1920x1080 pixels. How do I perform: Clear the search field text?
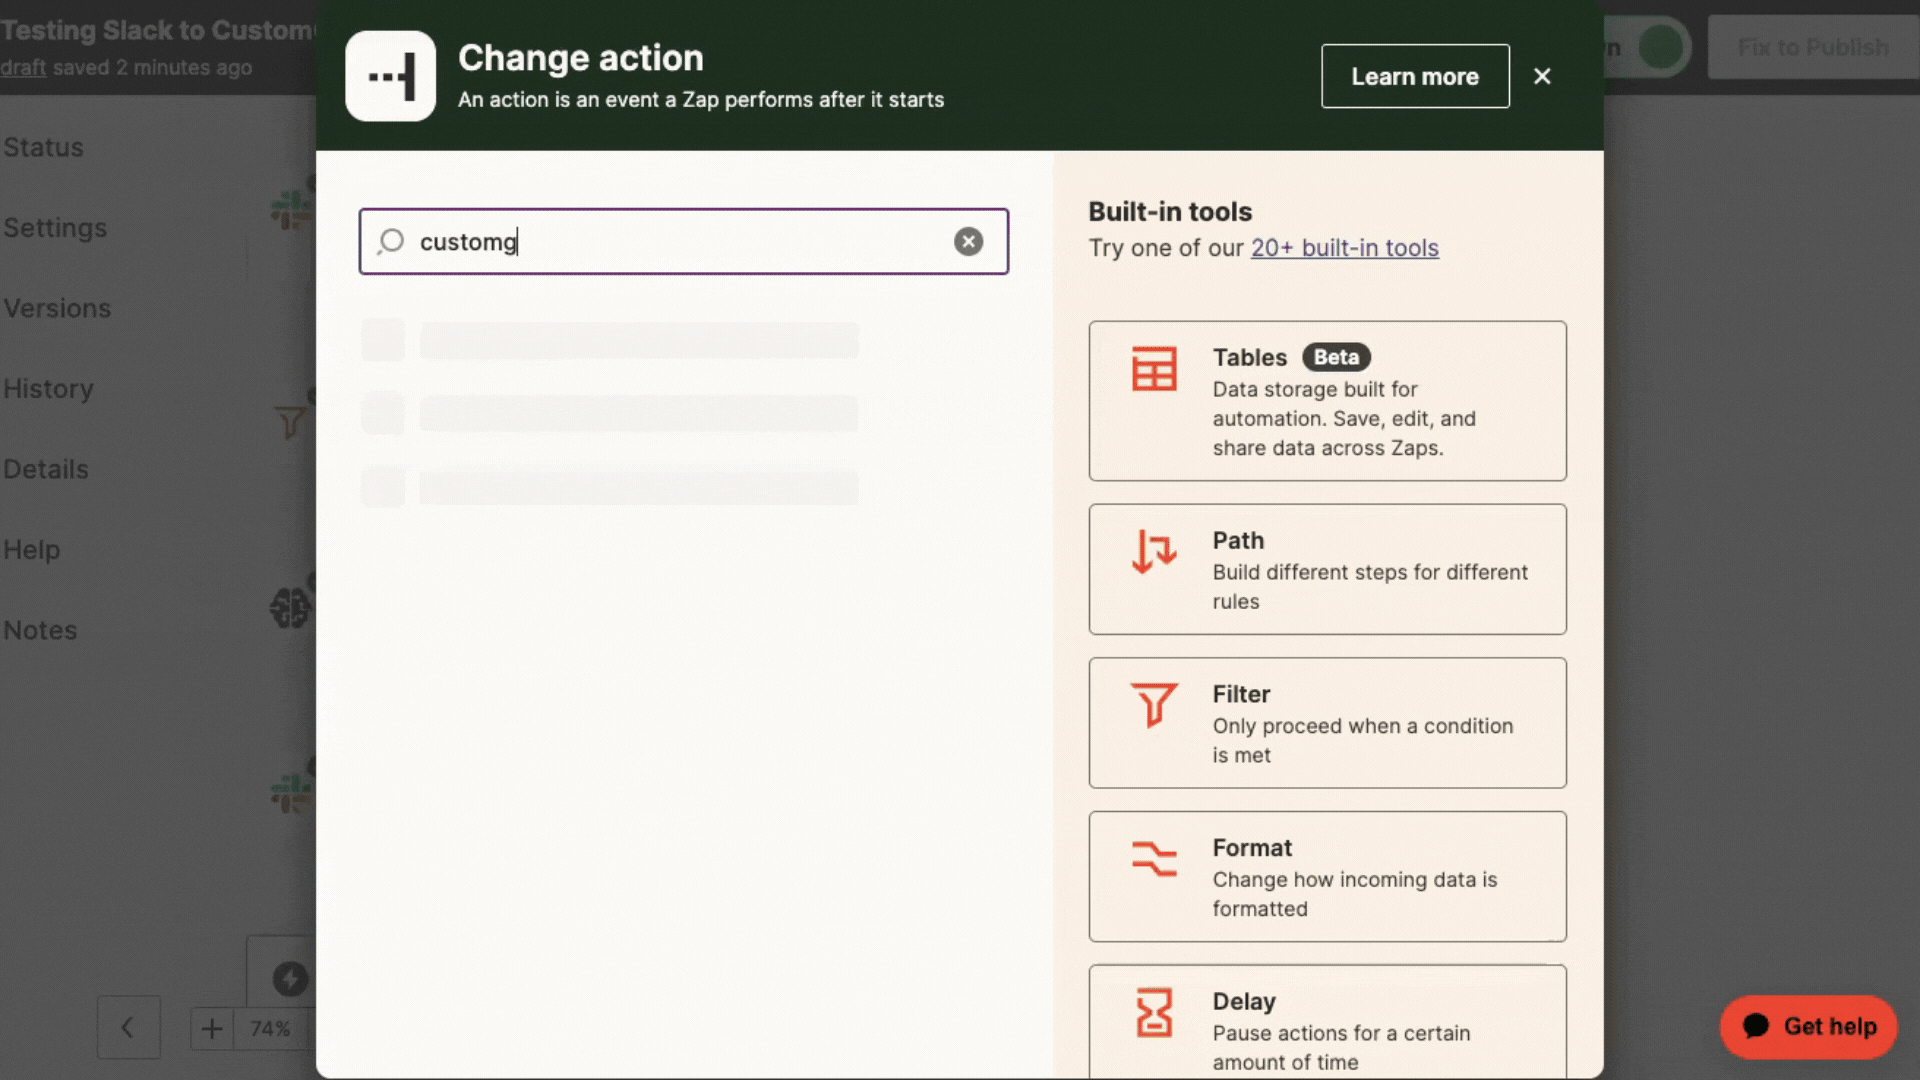968,241
